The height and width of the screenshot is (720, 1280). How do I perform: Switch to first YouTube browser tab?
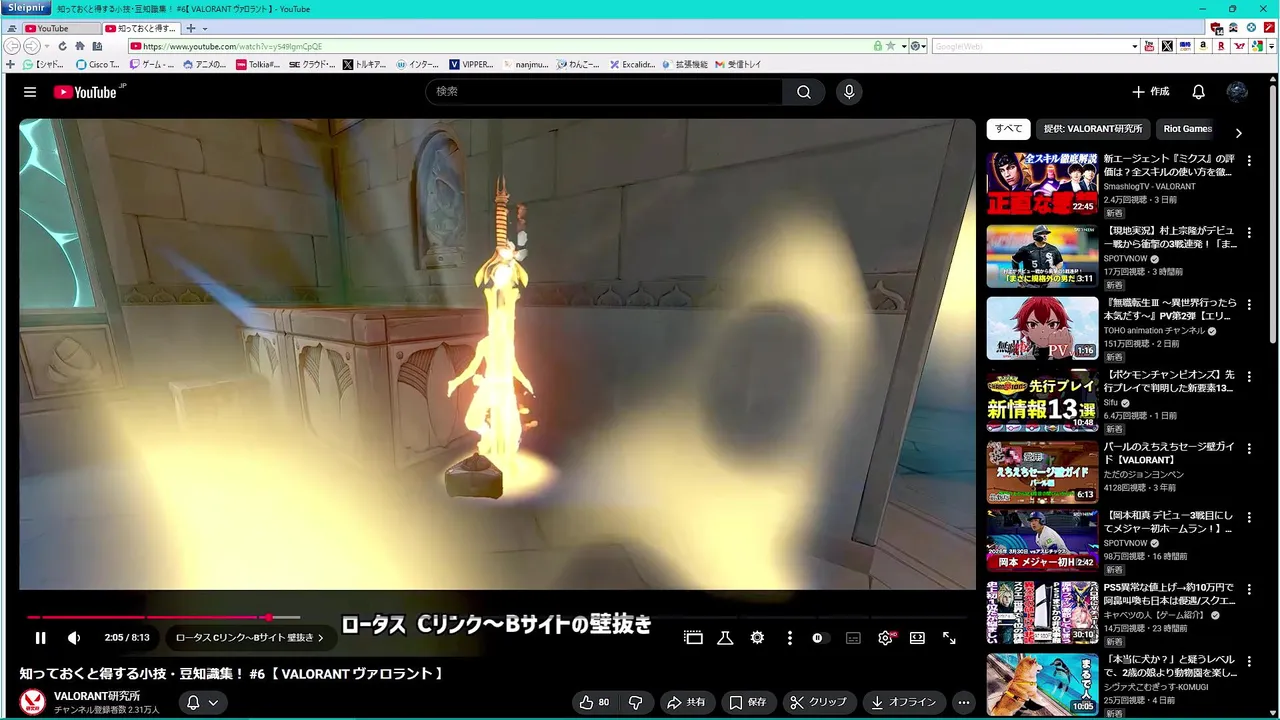point(61,29)
